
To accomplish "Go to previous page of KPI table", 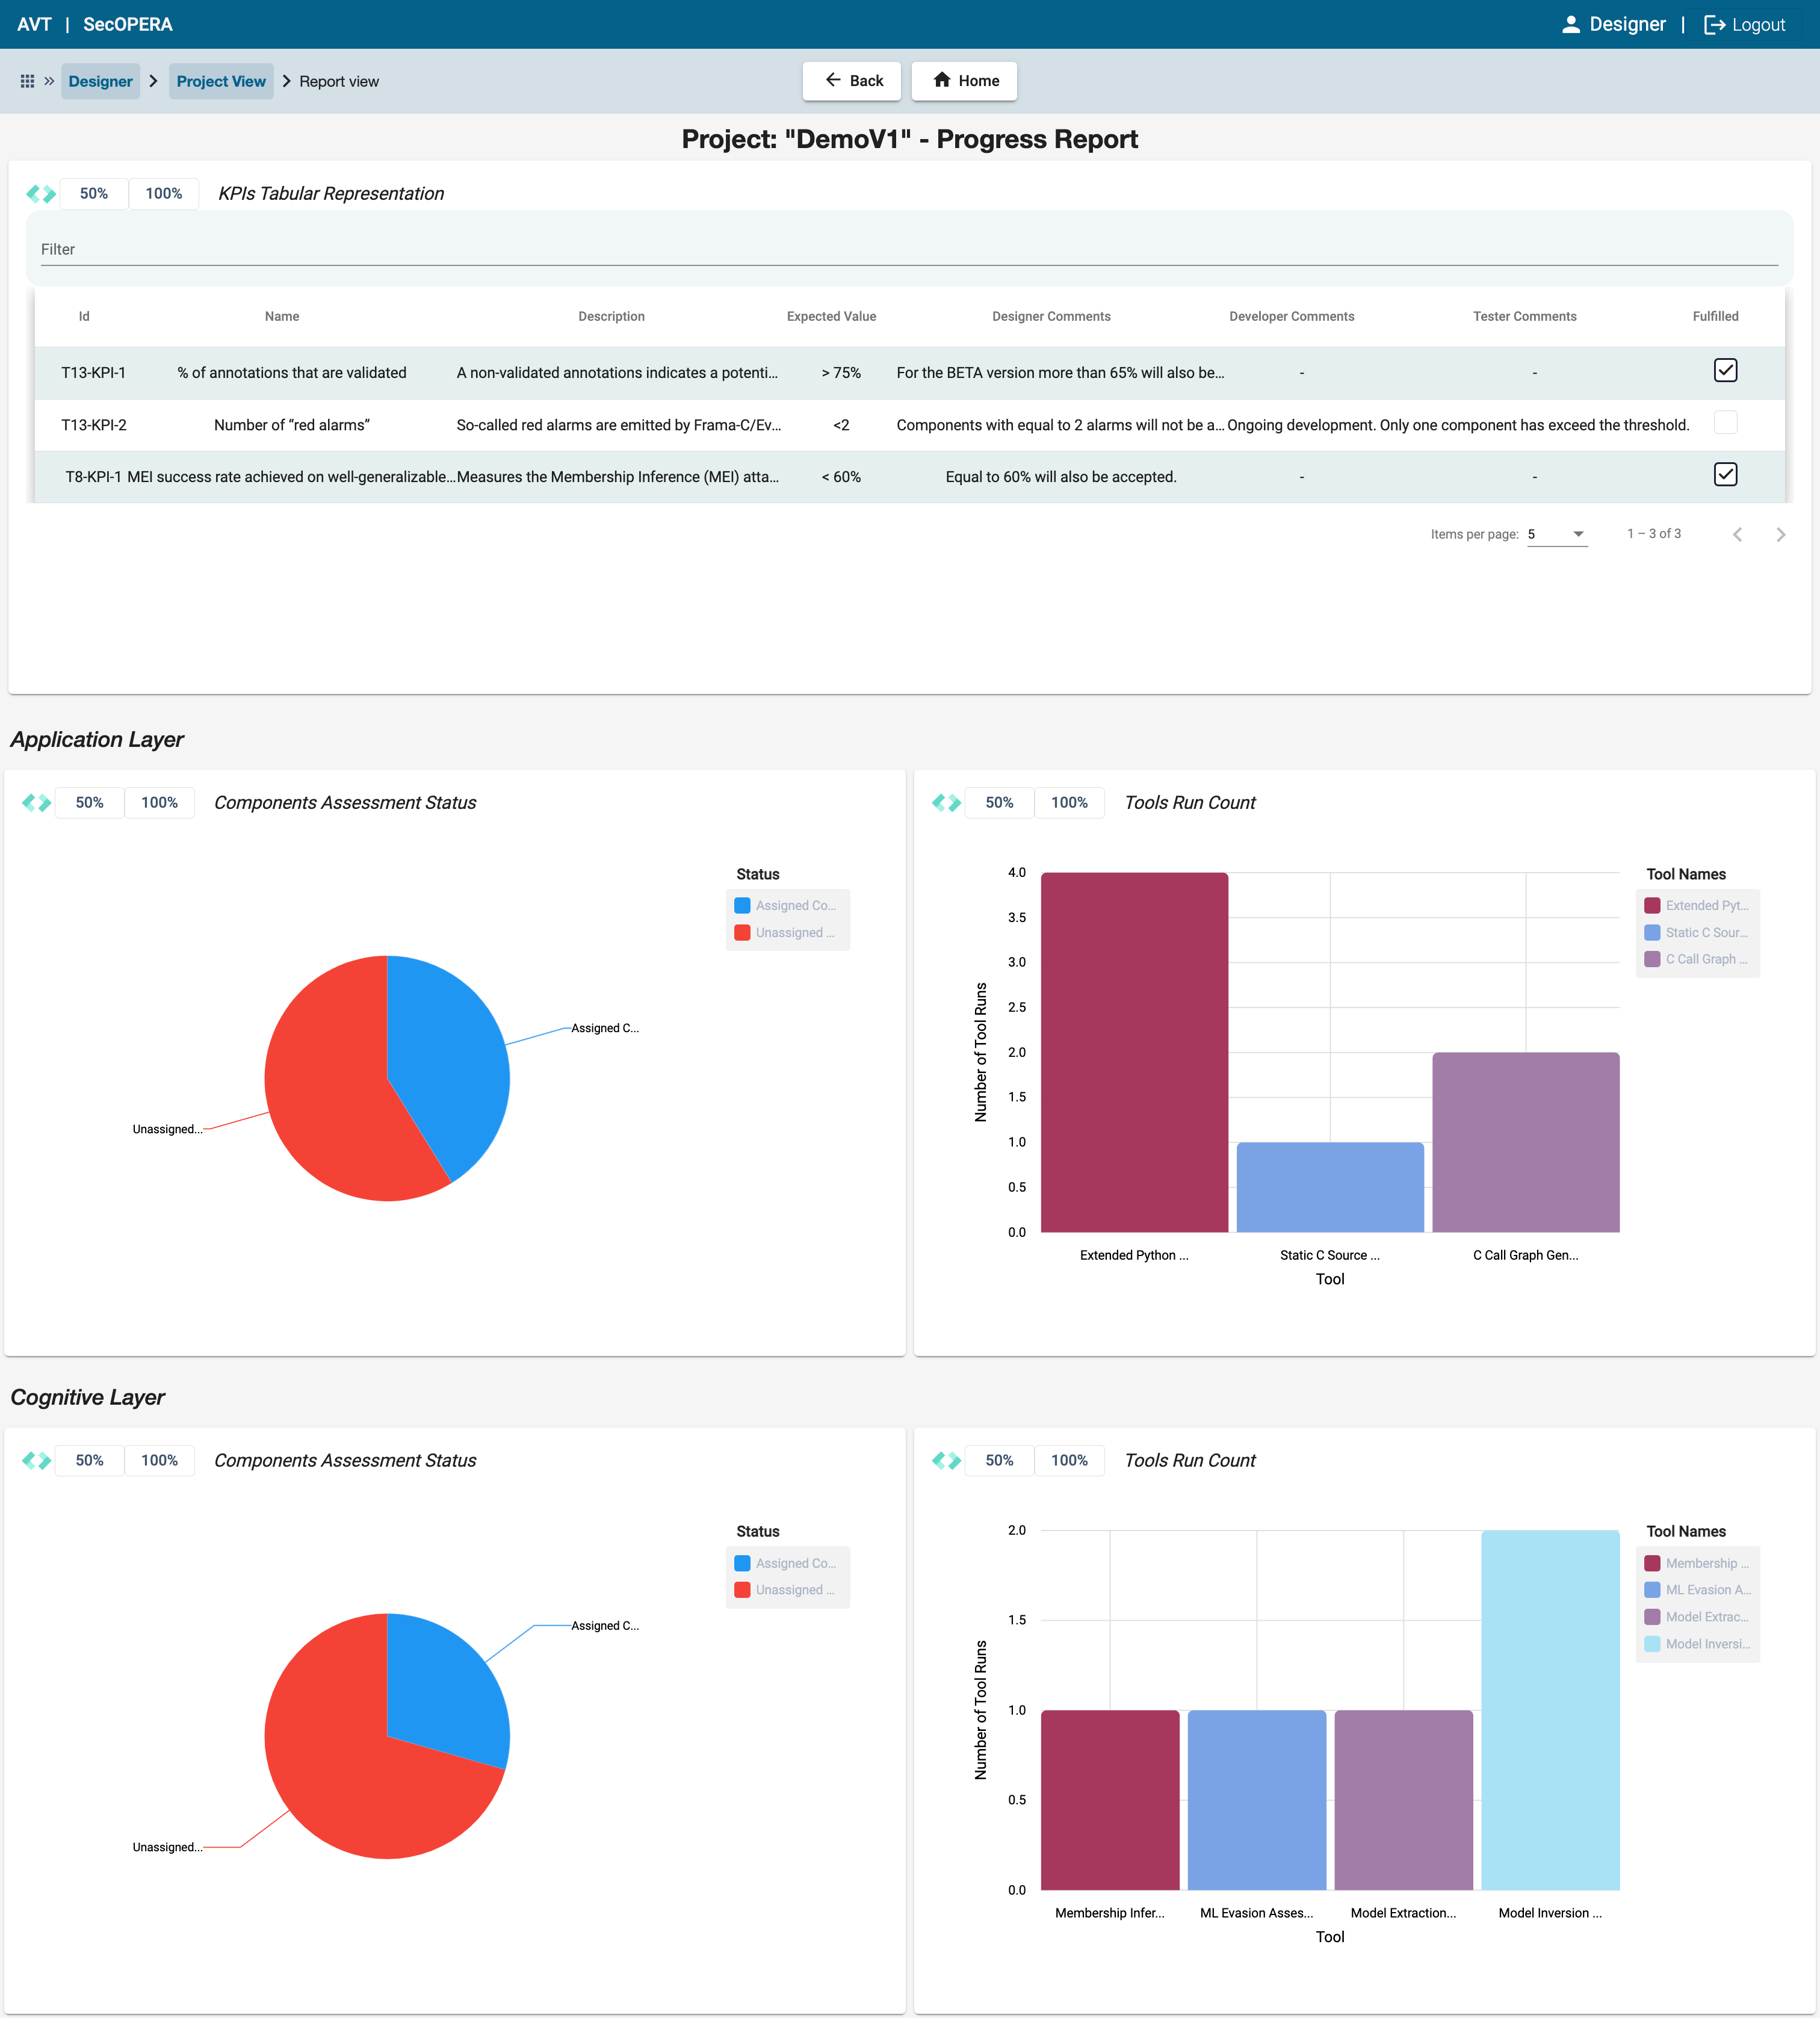I will tap(1737, 535).
